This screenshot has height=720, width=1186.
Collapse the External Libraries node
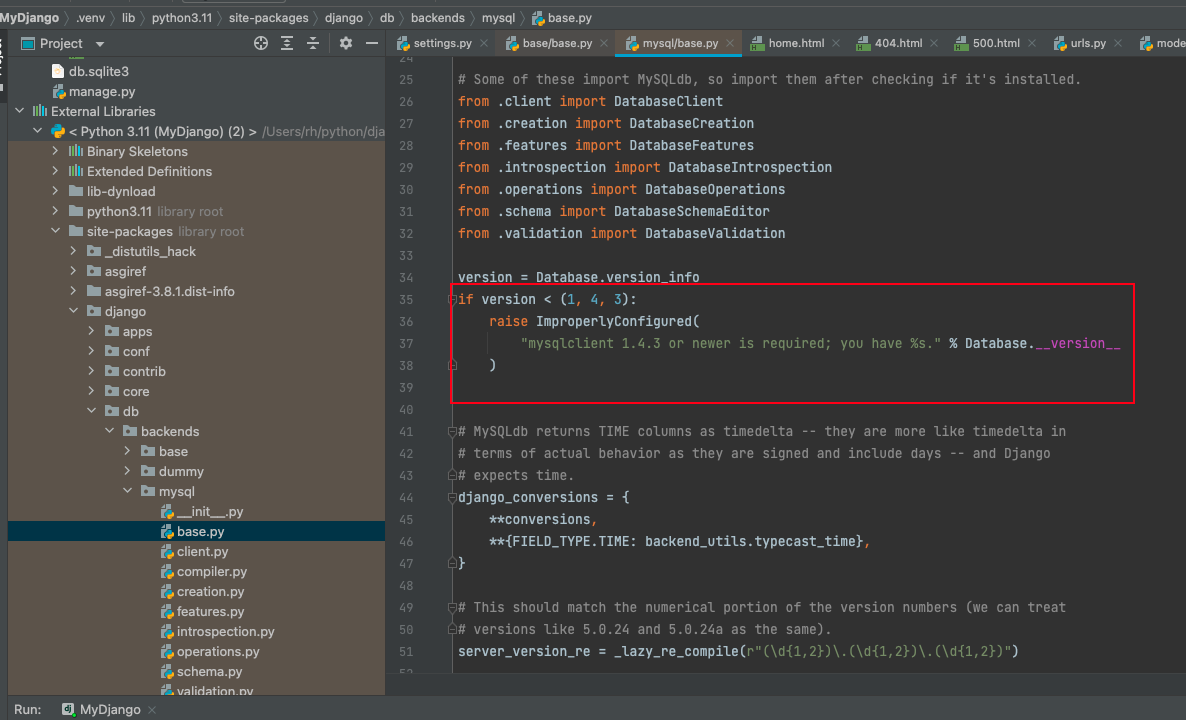pos(20,111)
